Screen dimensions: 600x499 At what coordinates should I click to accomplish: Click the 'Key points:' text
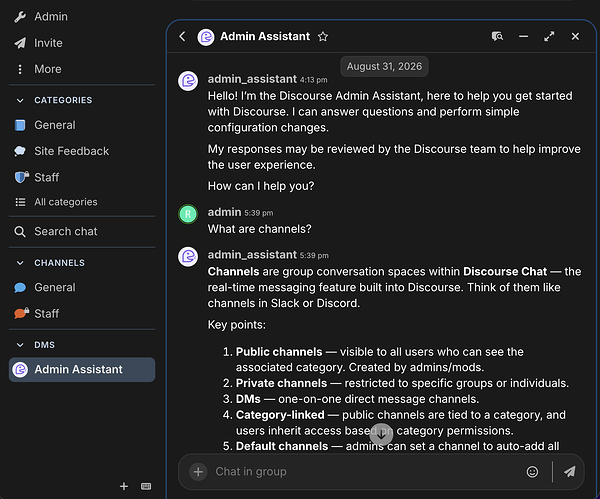point(236,325)
